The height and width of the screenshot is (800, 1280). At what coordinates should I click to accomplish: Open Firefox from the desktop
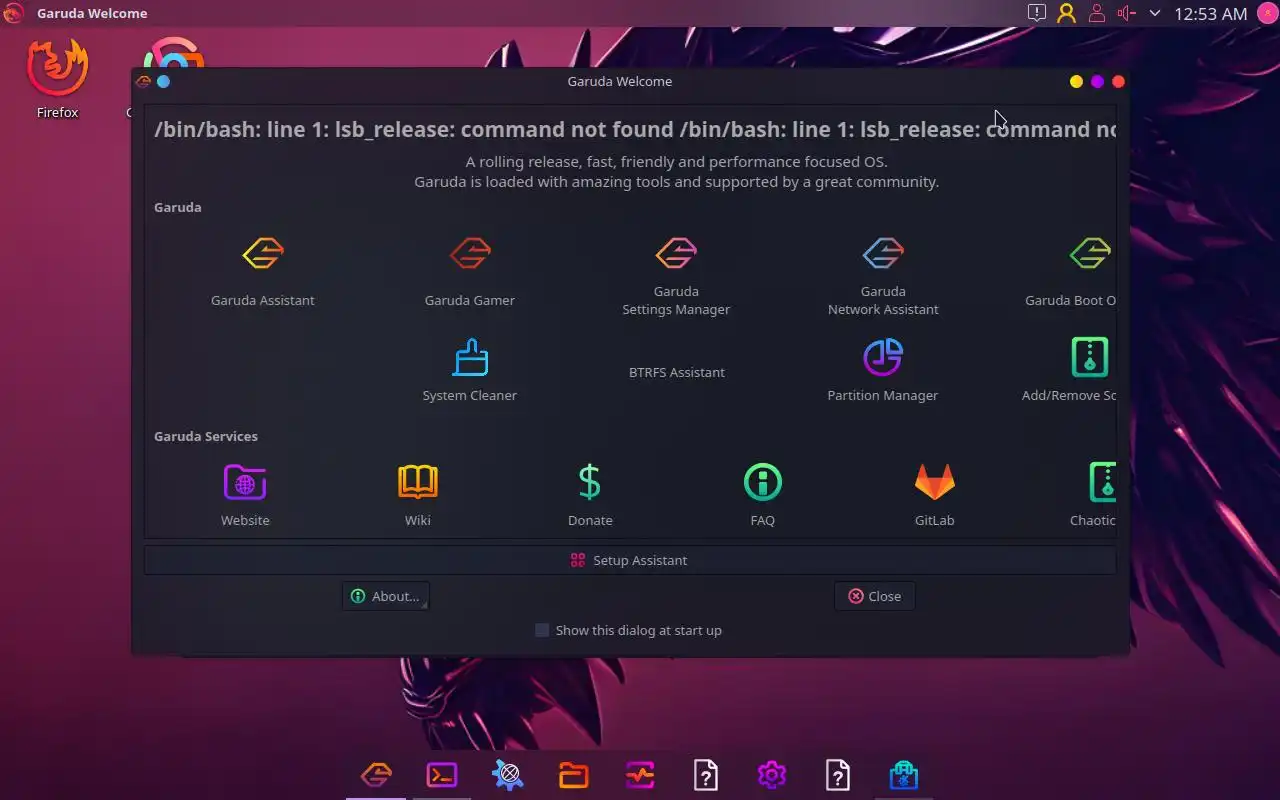coord(57,78)
